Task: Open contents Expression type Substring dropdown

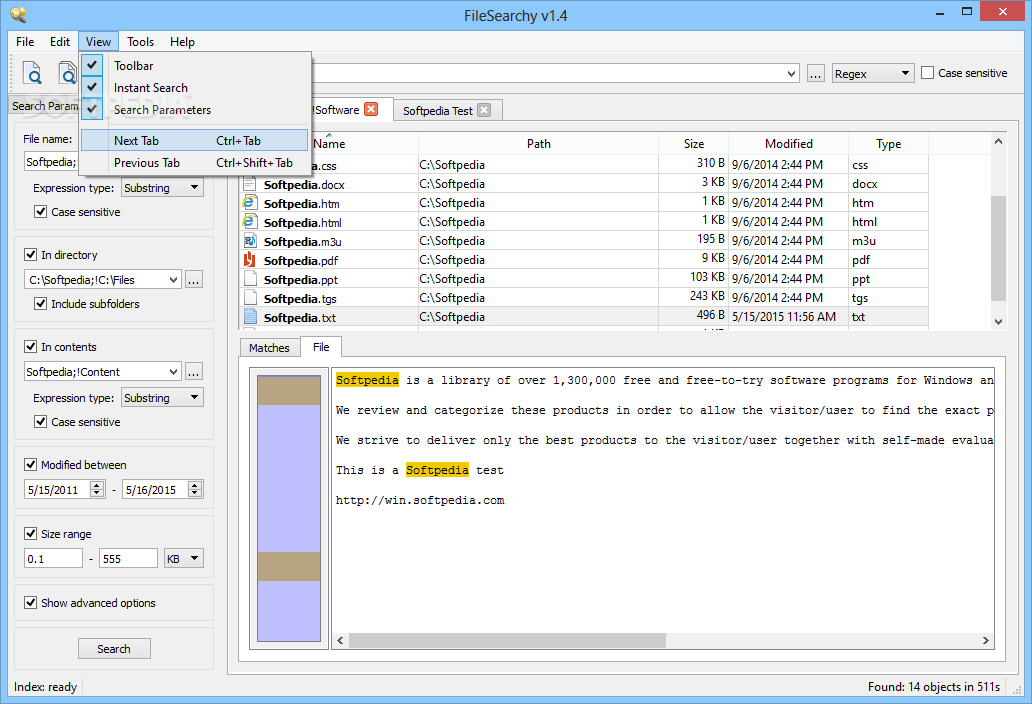Action: (x=163, y=397)
